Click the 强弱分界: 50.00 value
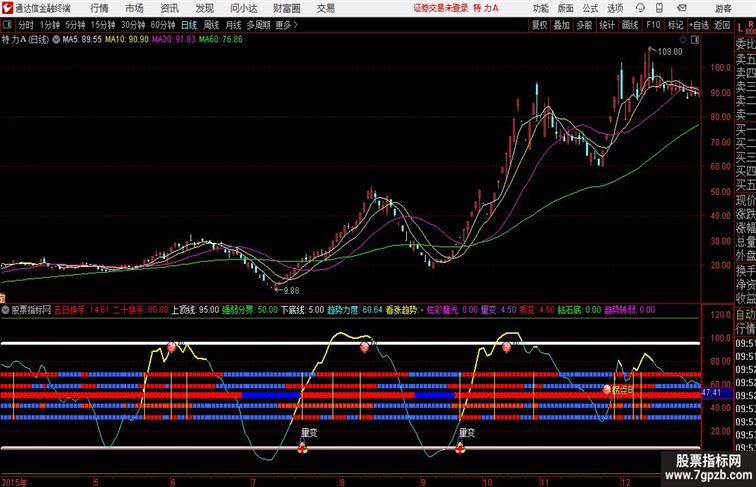756x487 pixels. click(250, 310)
